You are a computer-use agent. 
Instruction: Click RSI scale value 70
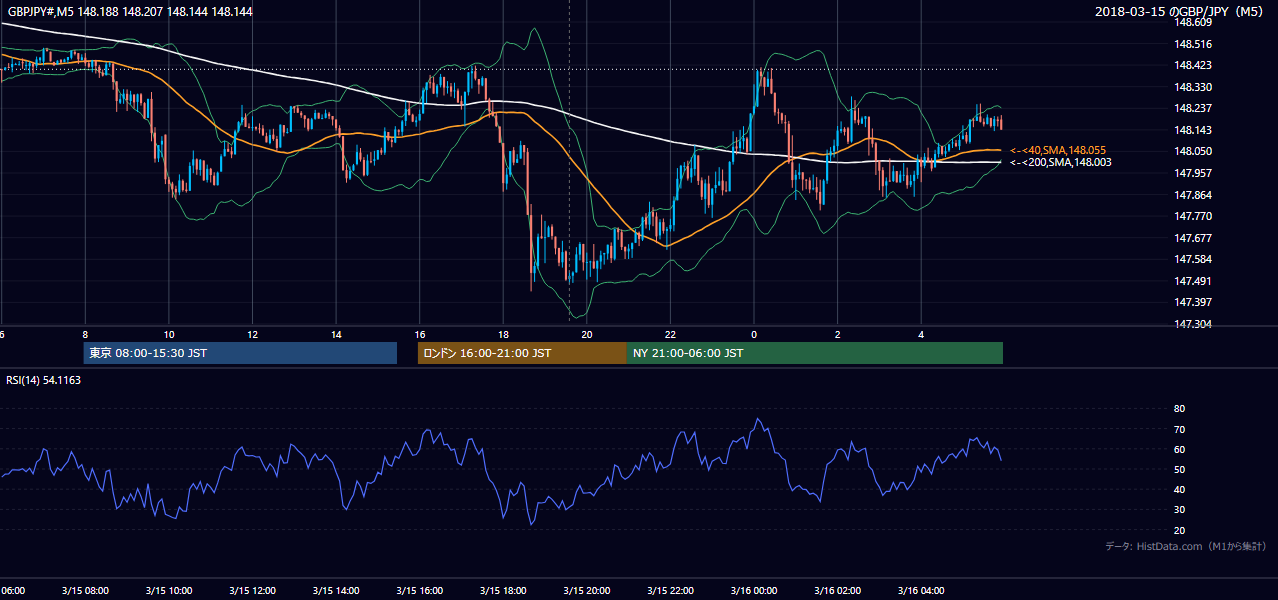coord(1179,430)
